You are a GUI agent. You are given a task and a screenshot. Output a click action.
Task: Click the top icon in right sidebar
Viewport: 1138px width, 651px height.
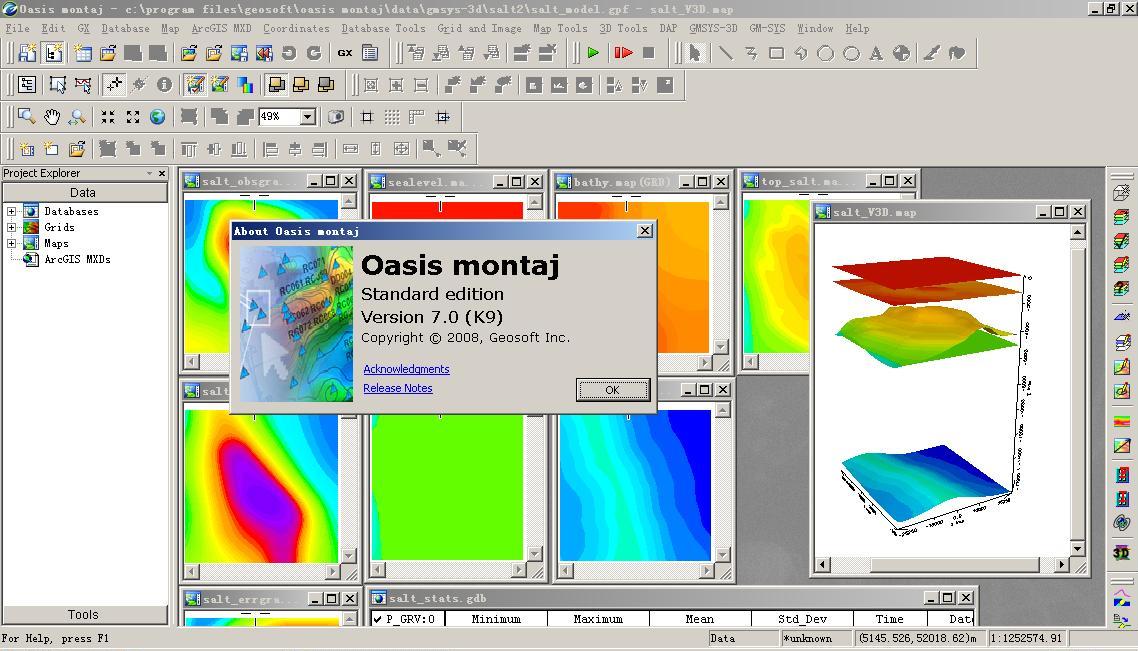point(1121,192)
